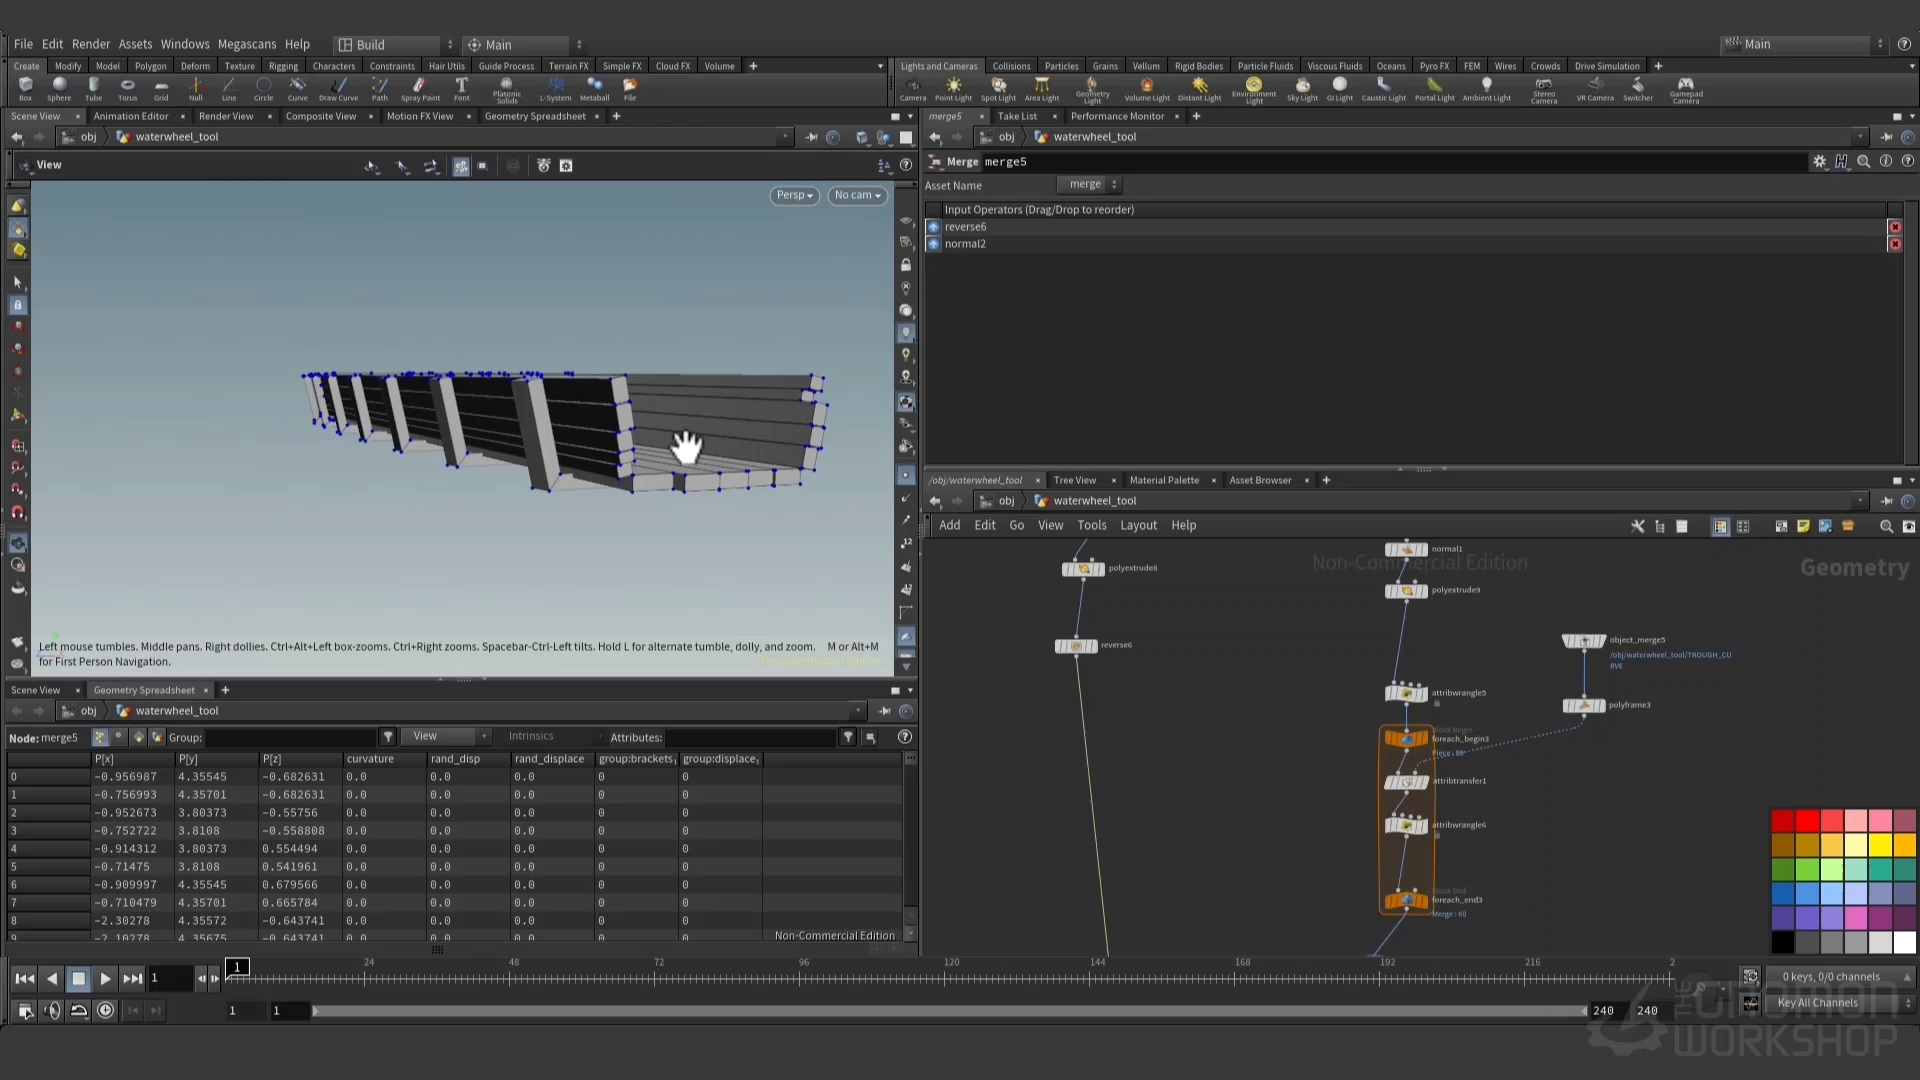Choose the Draw Curve shelf tool
Screen dimensions: 1920x1080
pos(338,88)
